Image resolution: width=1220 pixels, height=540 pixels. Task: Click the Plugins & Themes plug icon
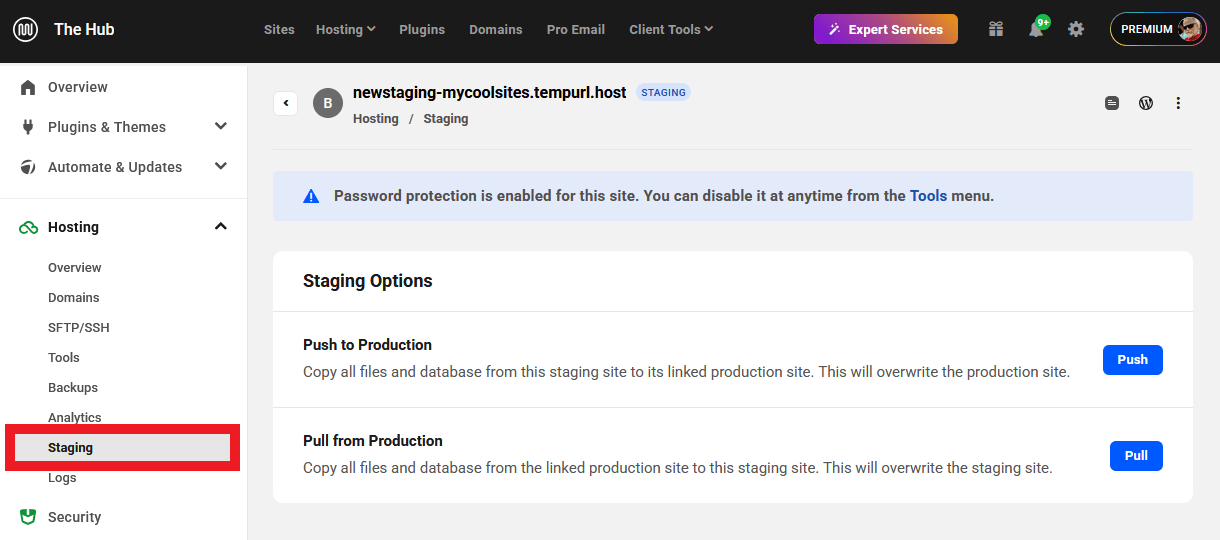pos(28,127)
